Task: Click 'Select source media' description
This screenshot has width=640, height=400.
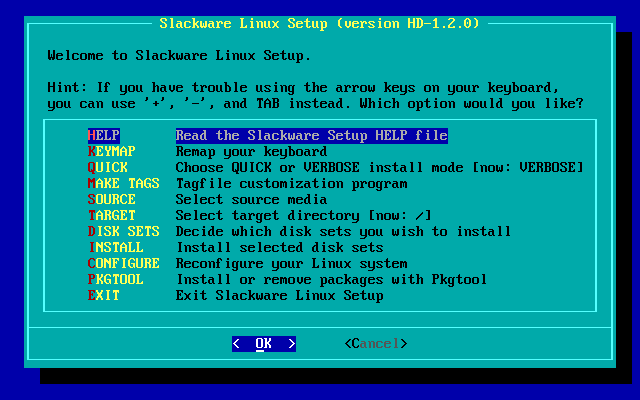Action: 251,199
